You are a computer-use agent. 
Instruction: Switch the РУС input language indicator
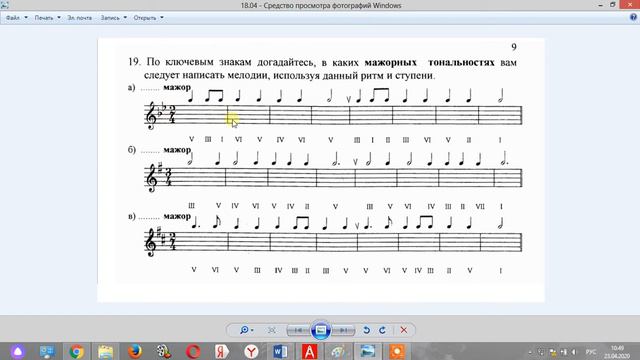(x=591, y=352)
